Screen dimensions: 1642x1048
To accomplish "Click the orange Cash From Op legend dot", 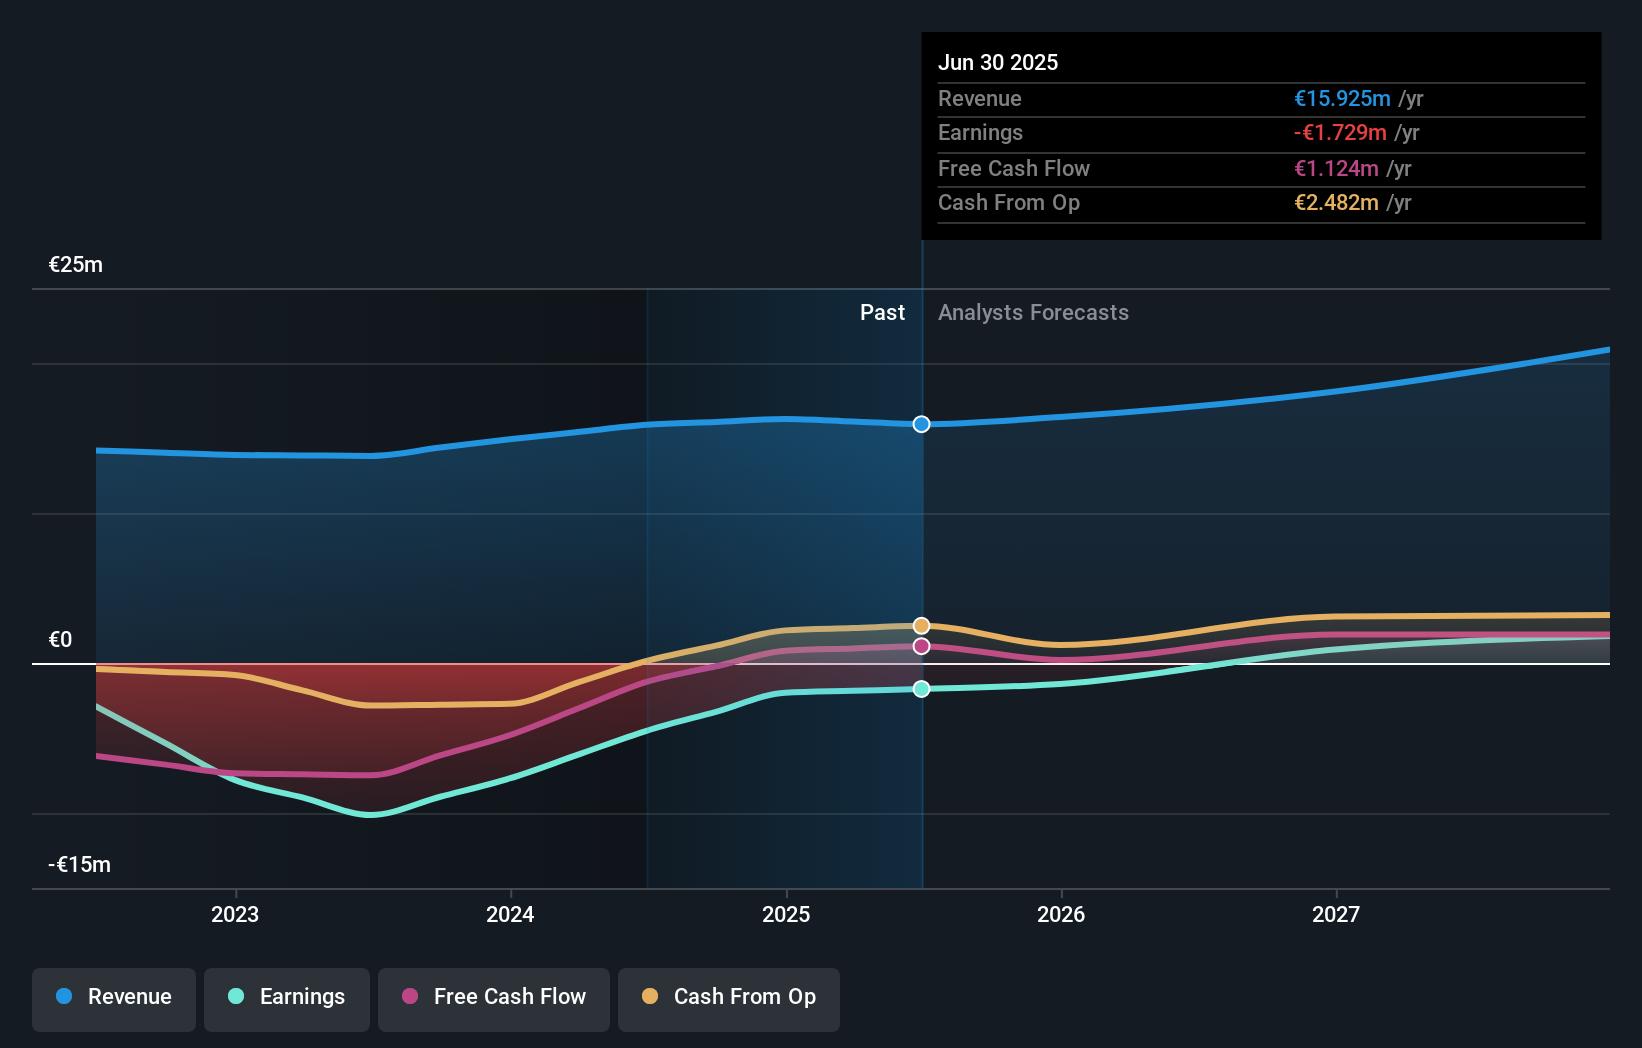I will (650, 996).
